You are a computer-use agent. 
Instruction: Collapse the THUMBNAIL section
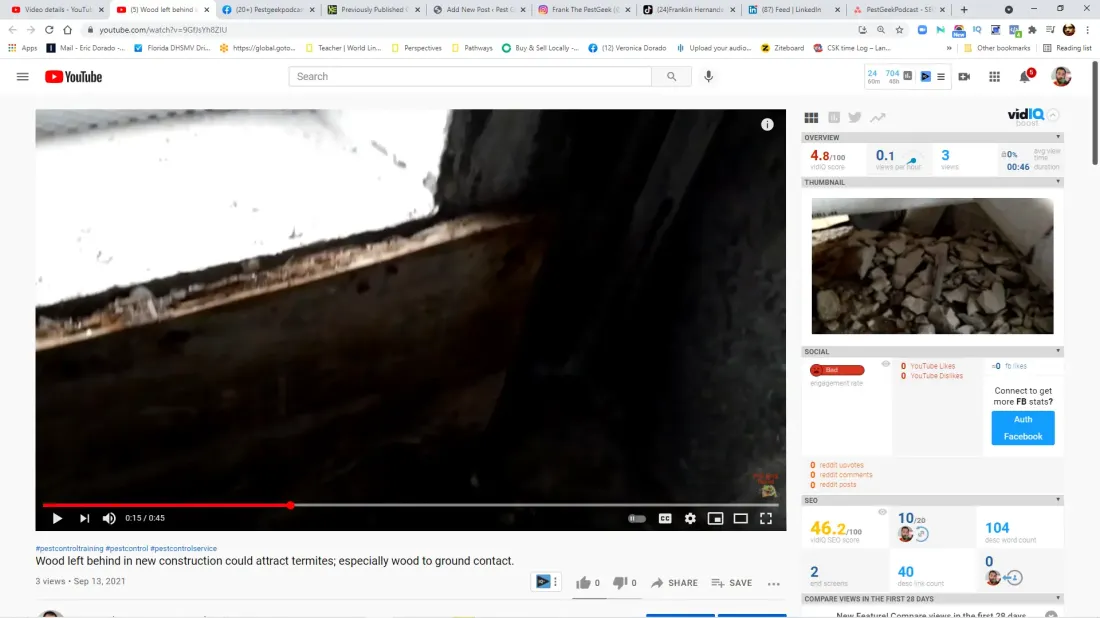pyautogui.click(x=1058, y=182)
